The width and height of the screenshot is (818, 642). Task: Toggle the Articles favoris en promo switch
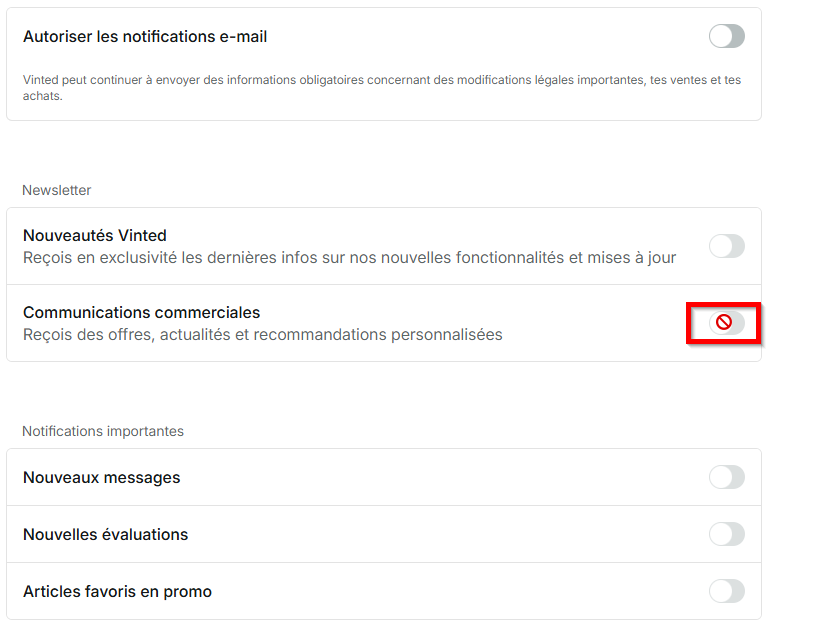[x=727, y=592]
